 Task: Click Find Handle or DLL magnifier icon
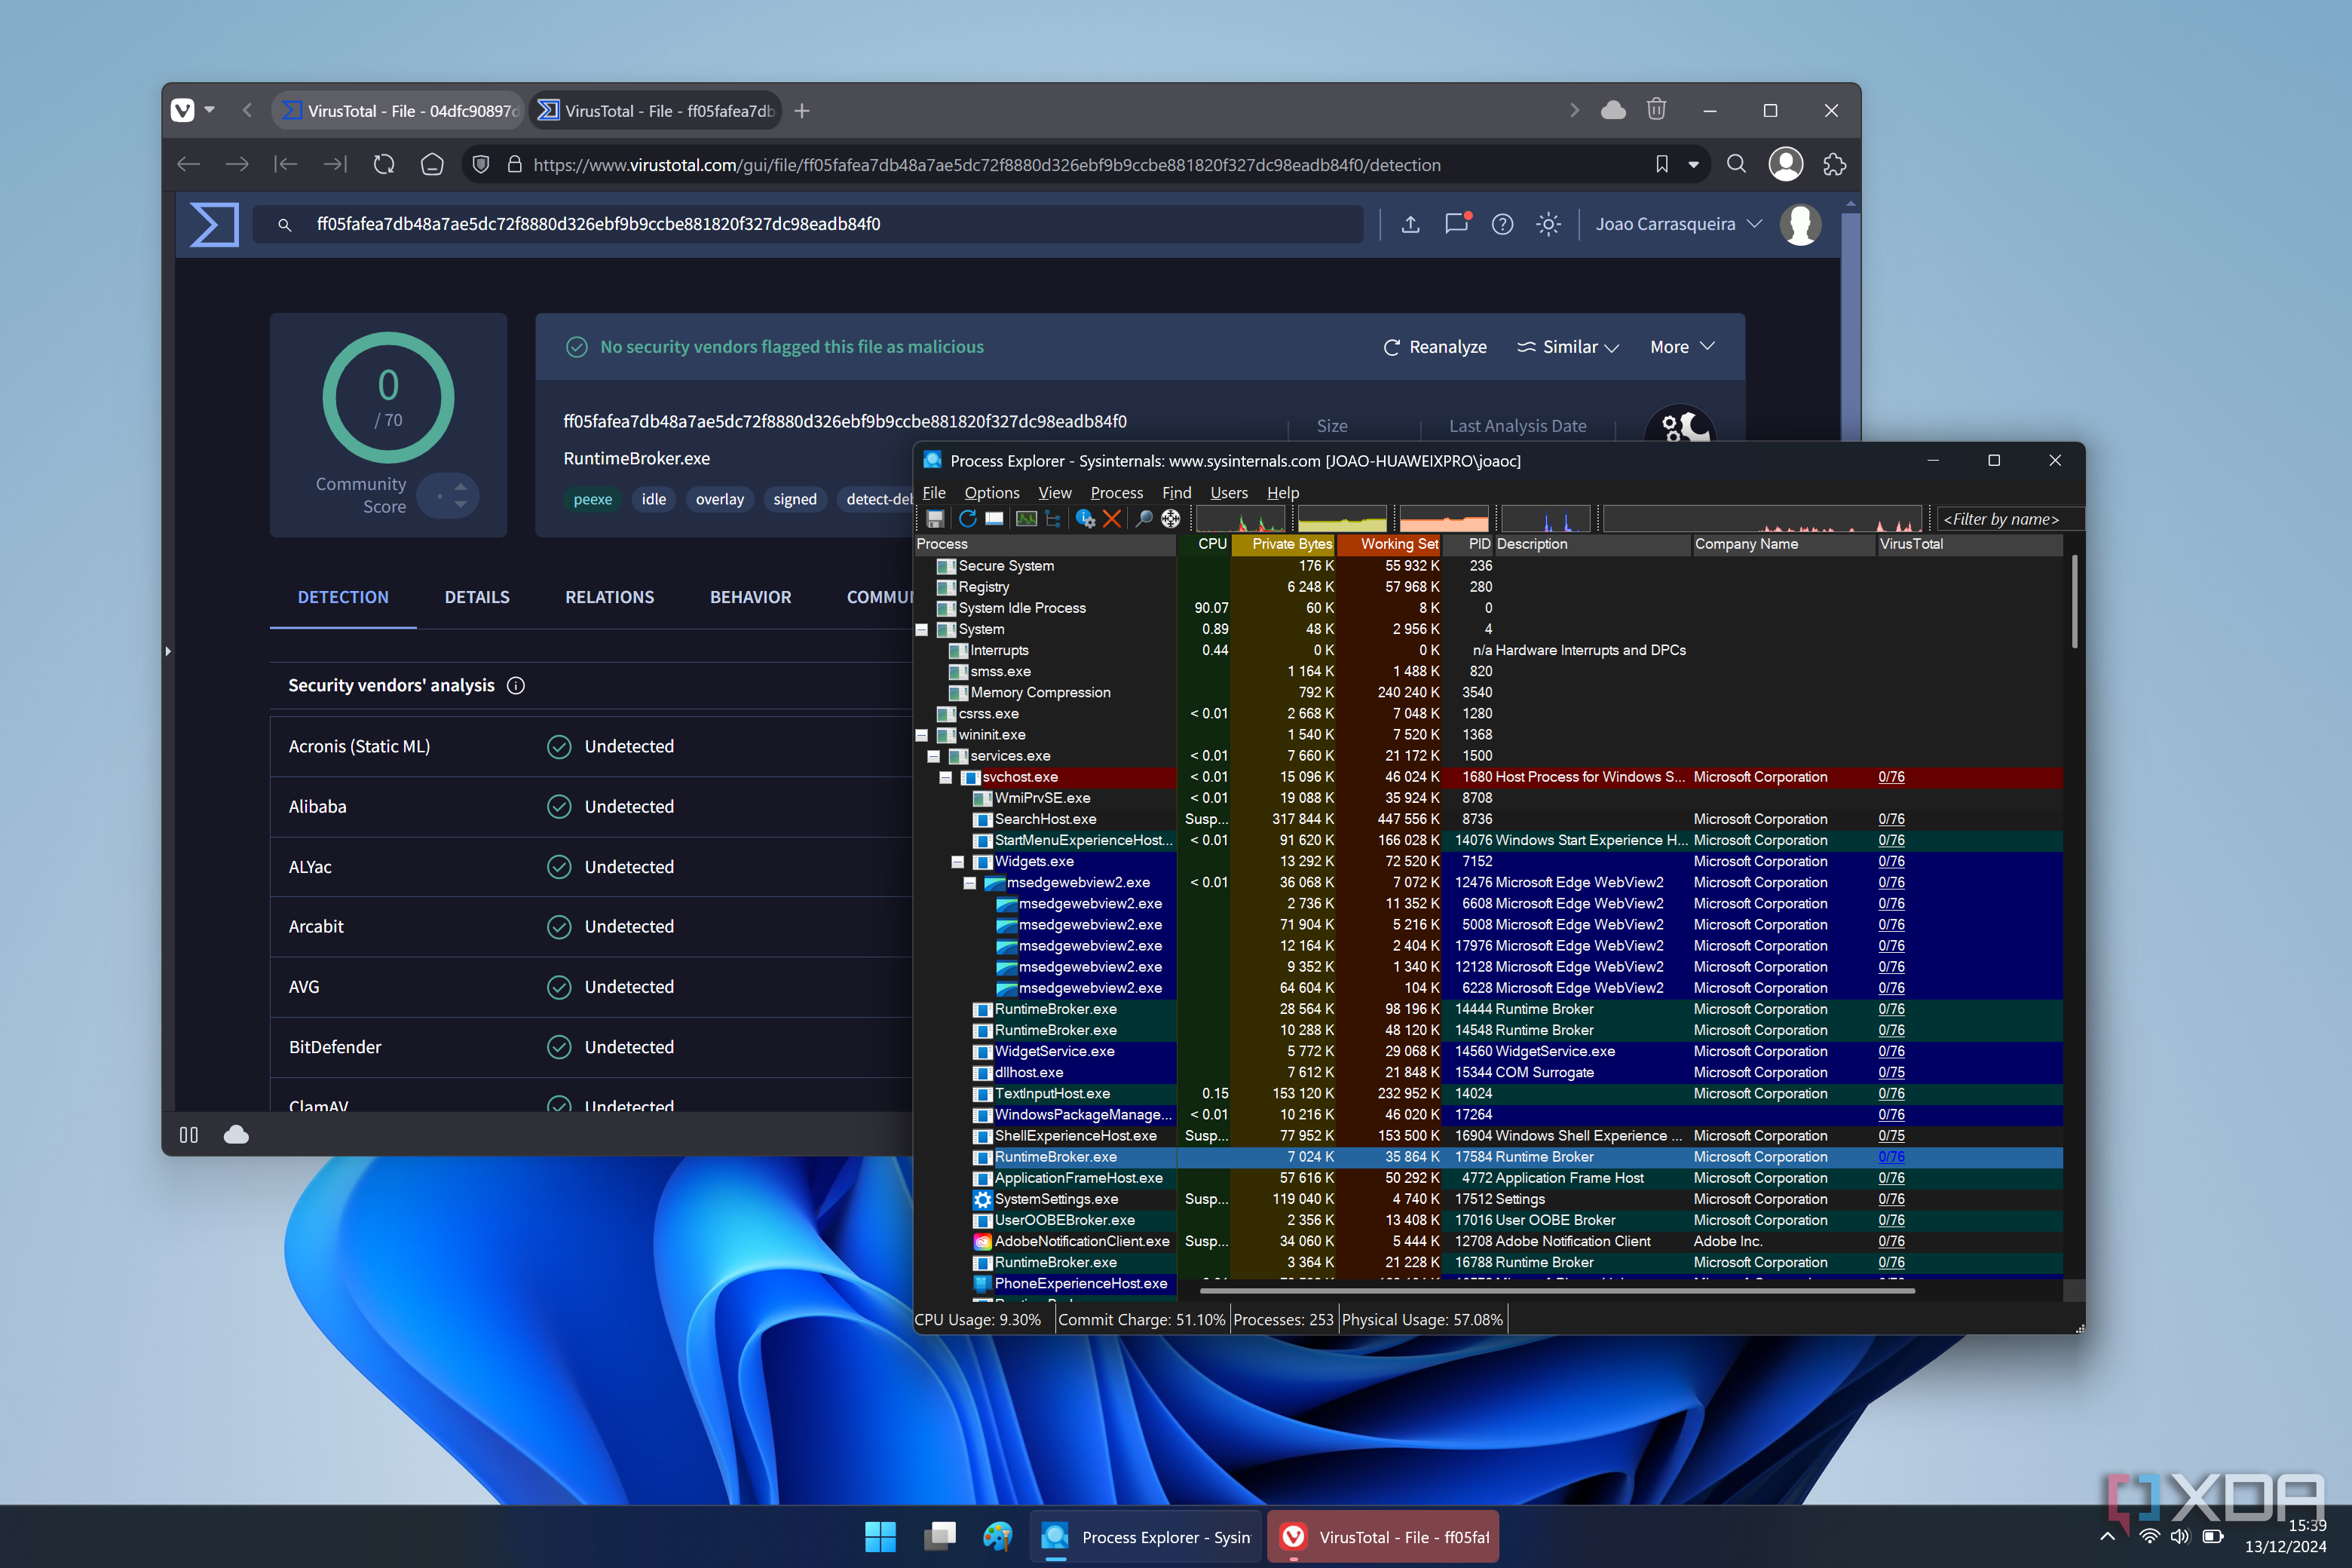pos(1144,519)
